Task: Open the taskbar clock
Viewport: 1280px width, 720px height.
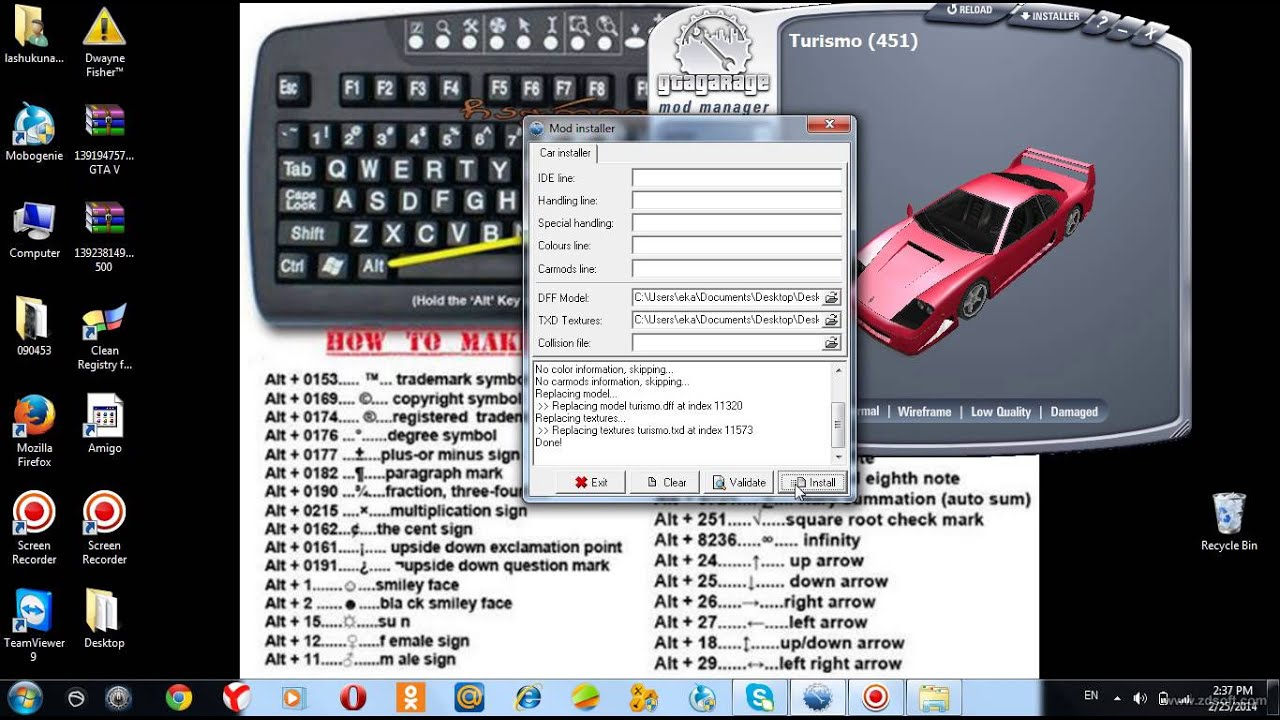Action: coord(1232,697)
